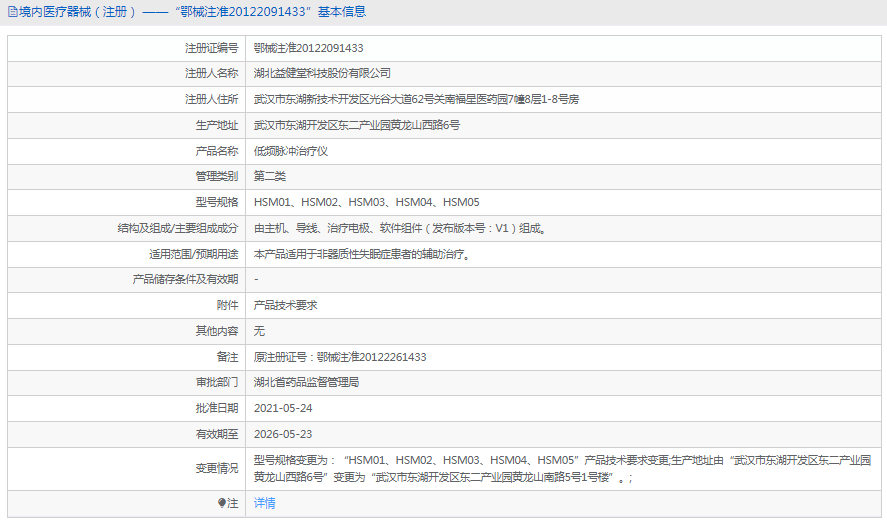Click the document icon beside the page title
Screen dimensions: 887x526
click(12, 12)
